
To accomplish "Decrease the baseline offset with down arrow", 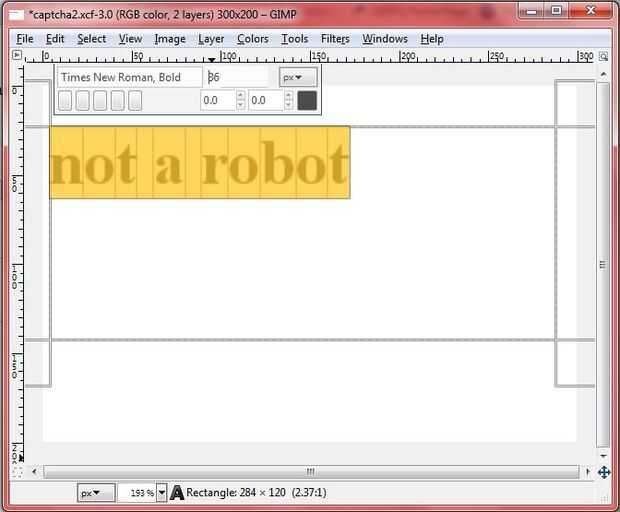I will click(240, 105).
